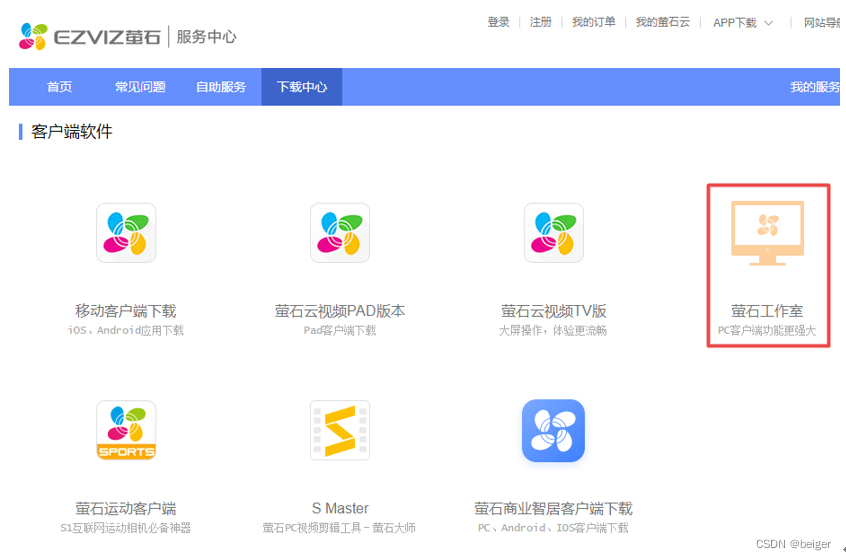Click the S Master title text
The width and height of the screenshot is (846, 560).
(340, 508)
